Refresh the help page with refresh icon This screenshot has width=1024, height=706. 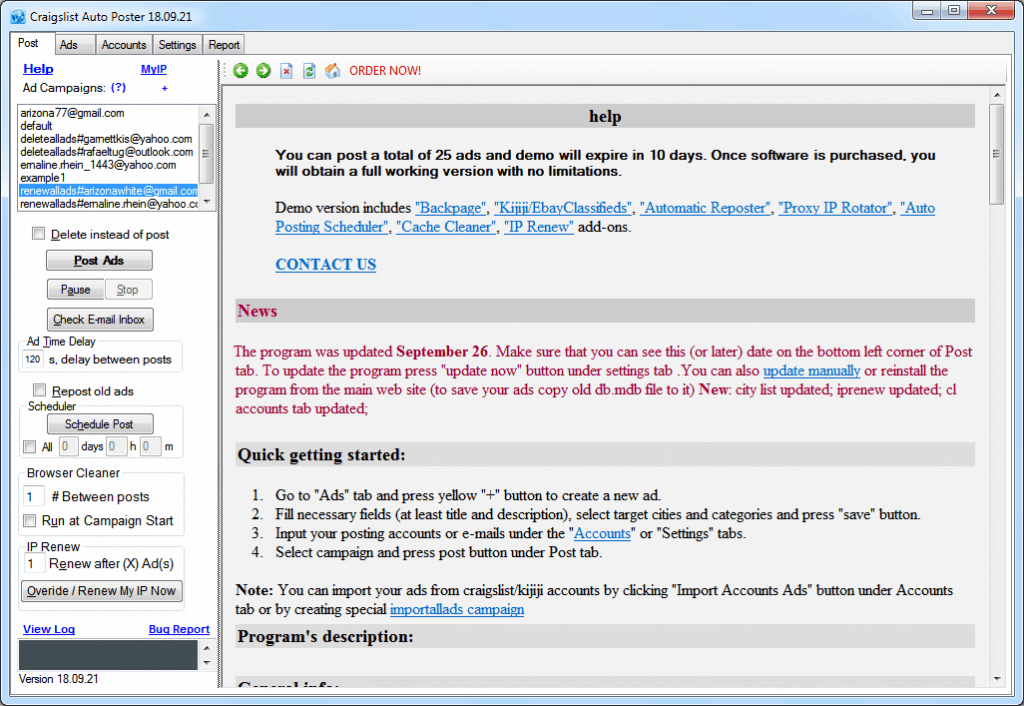(308, 71)
